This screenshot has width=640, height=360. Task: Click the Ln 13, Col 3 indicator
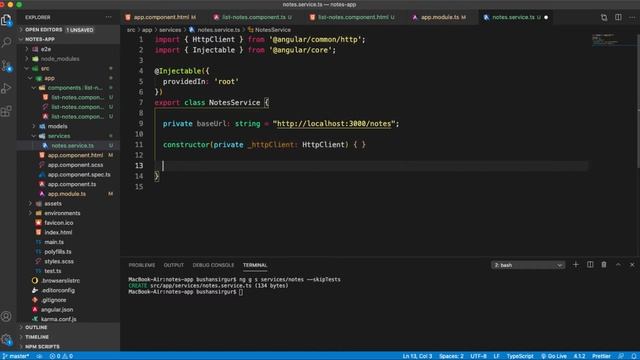click(417, 356)
